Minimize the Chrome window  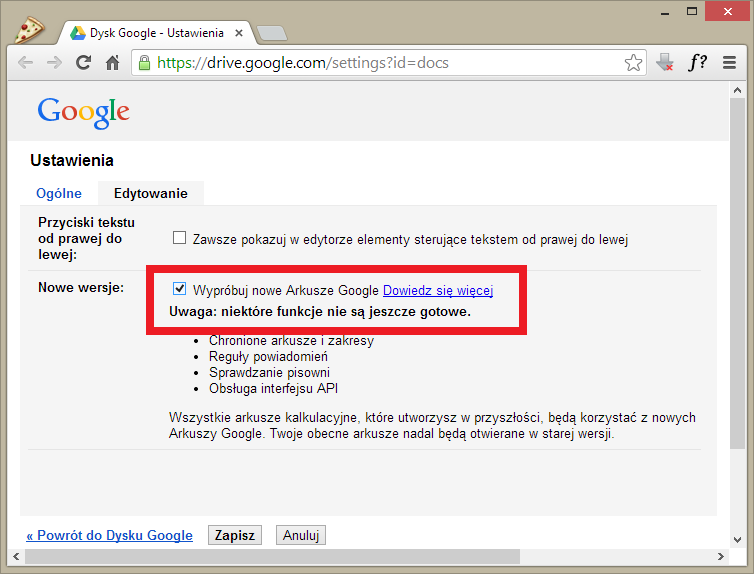click(x=665, y=12)
